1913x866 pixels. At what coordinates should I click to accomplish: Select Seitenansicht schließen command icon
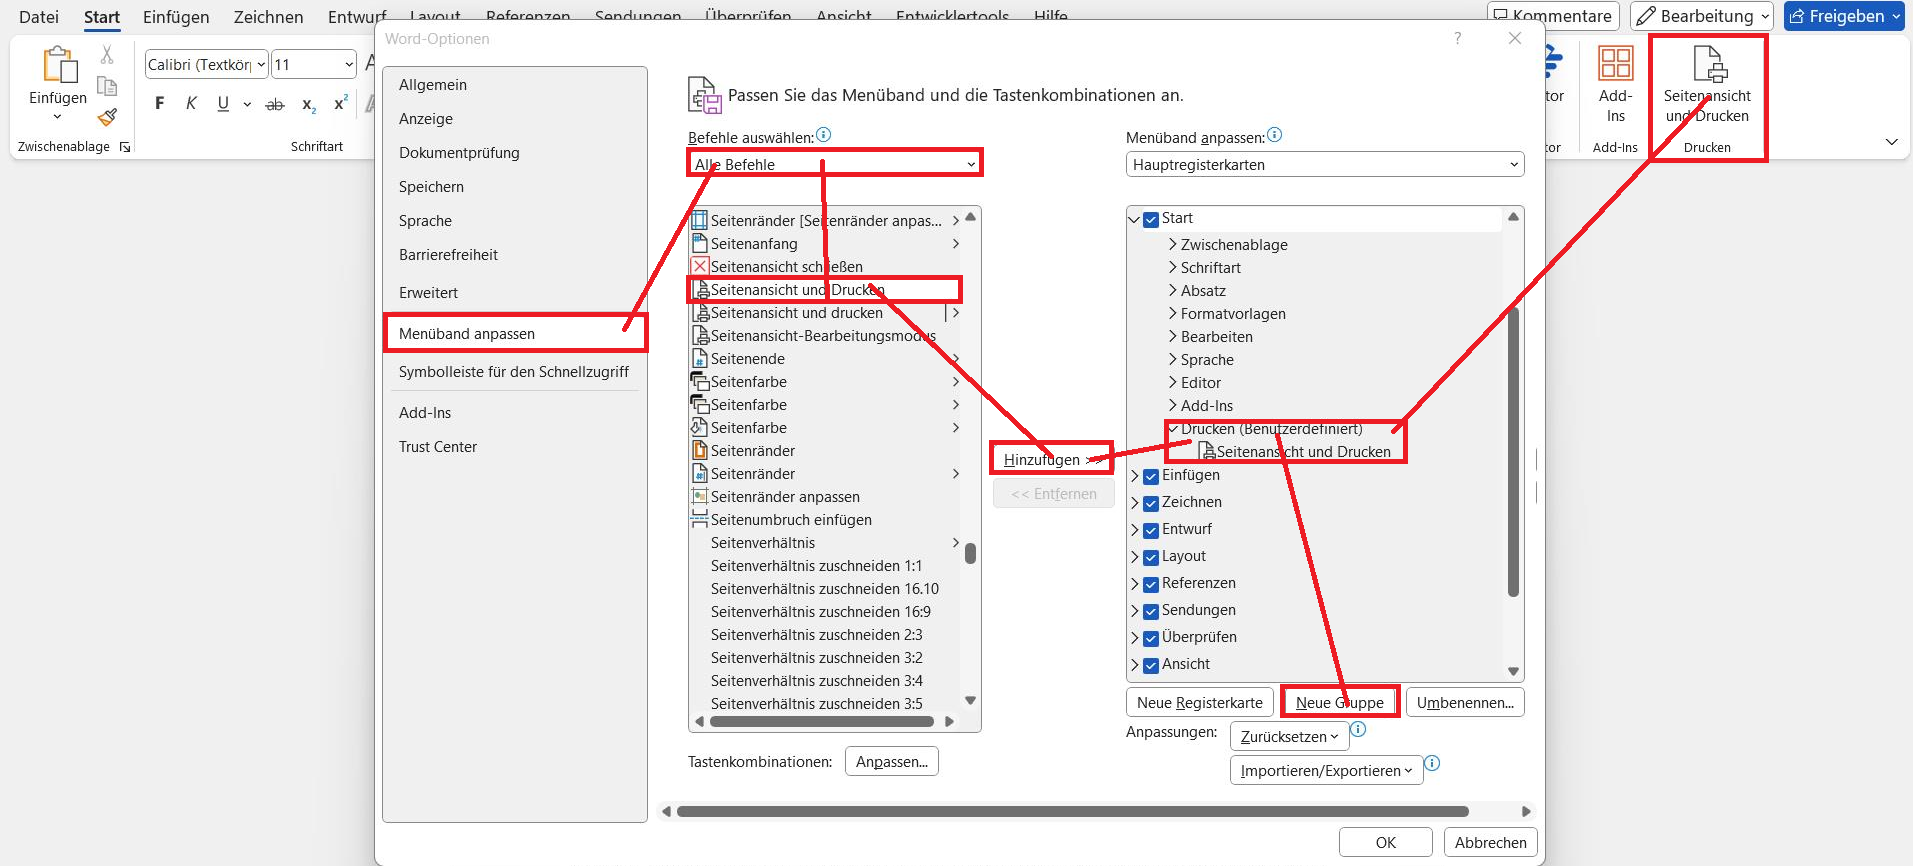click(701, 266)
